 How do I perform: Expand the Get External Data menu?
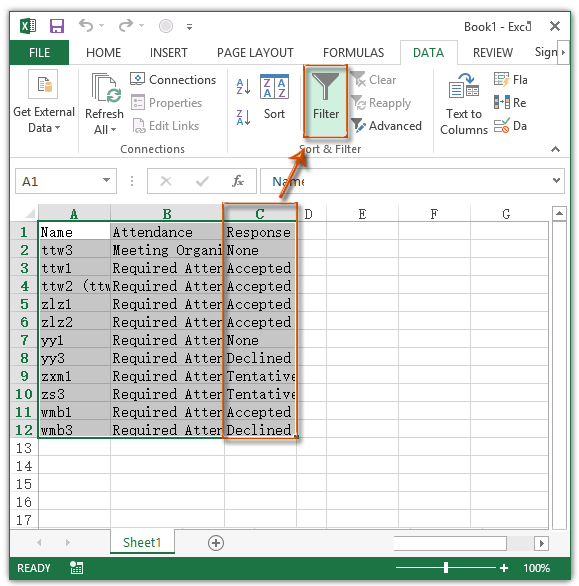pyautogui.click(x=44, y=120)
